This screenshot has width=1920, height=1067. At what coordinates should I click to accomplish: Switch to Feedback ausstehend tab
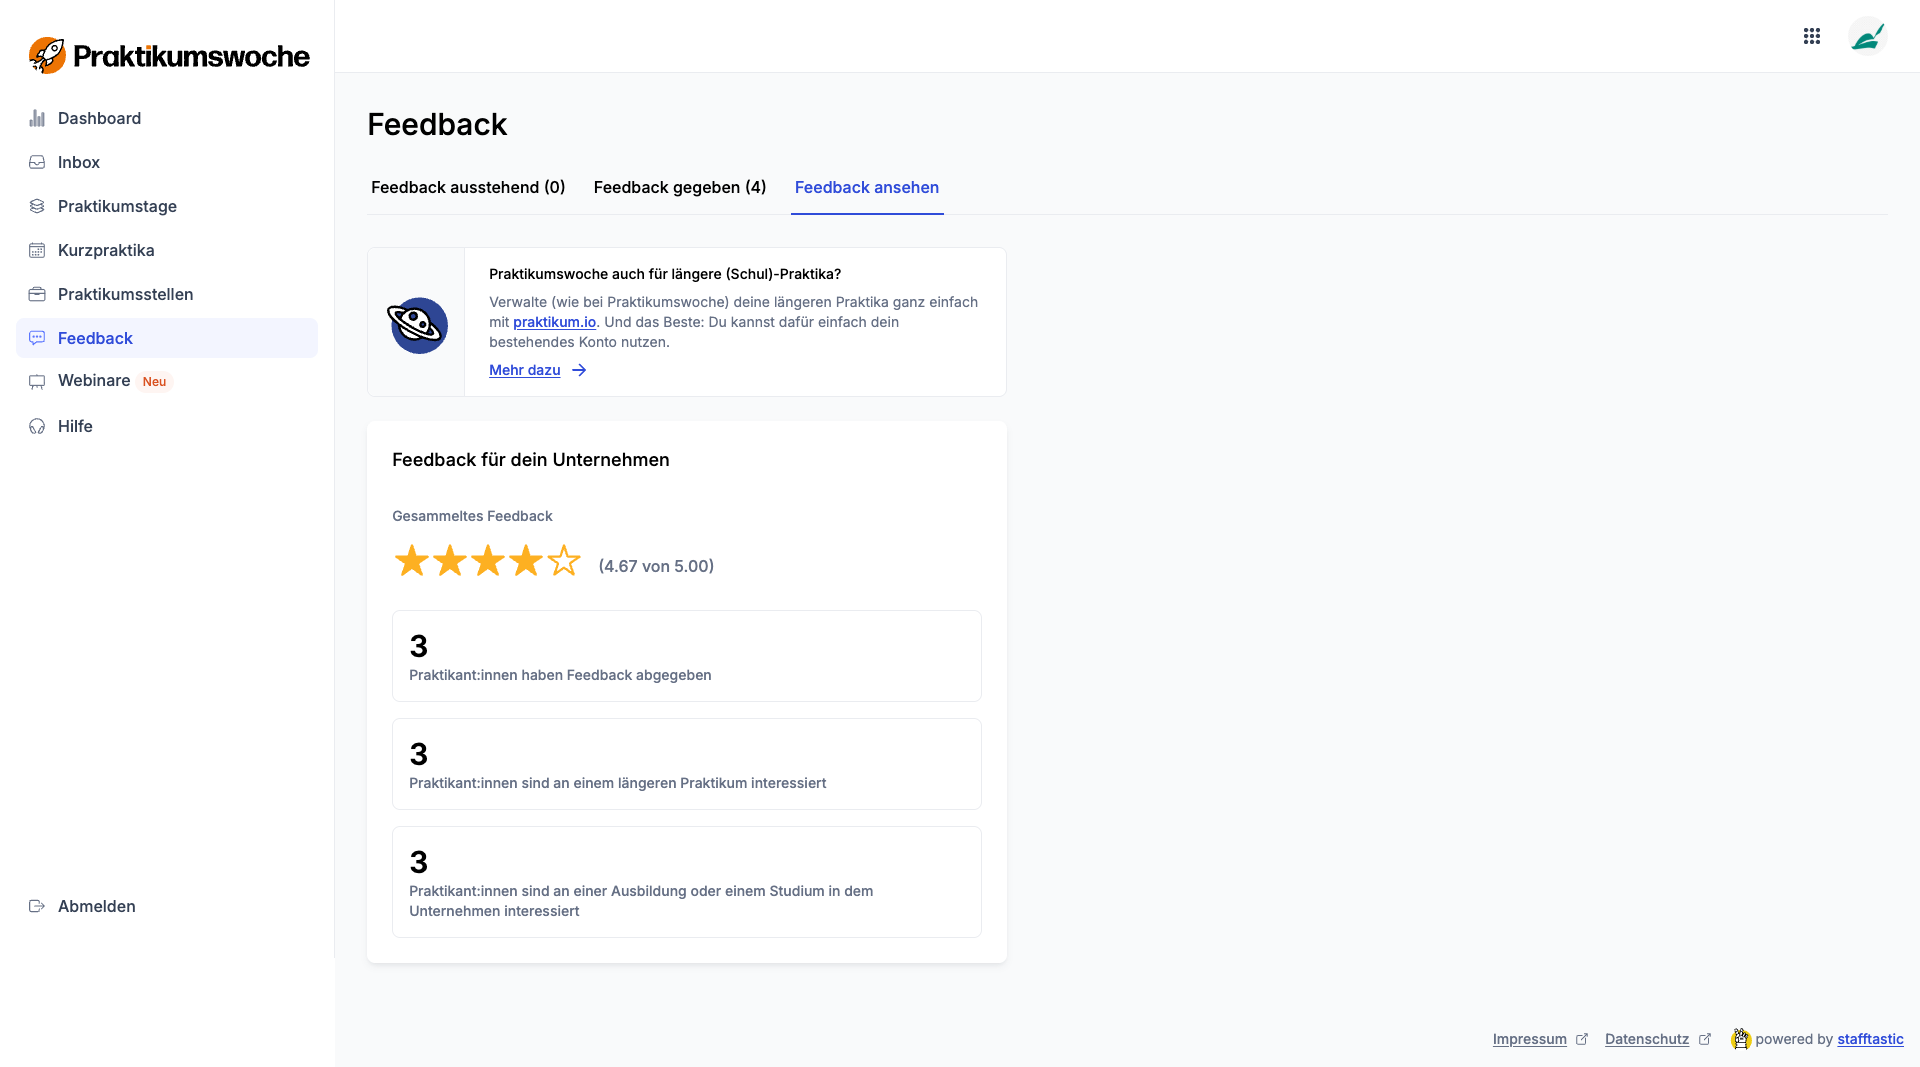[x=468, y=187]
